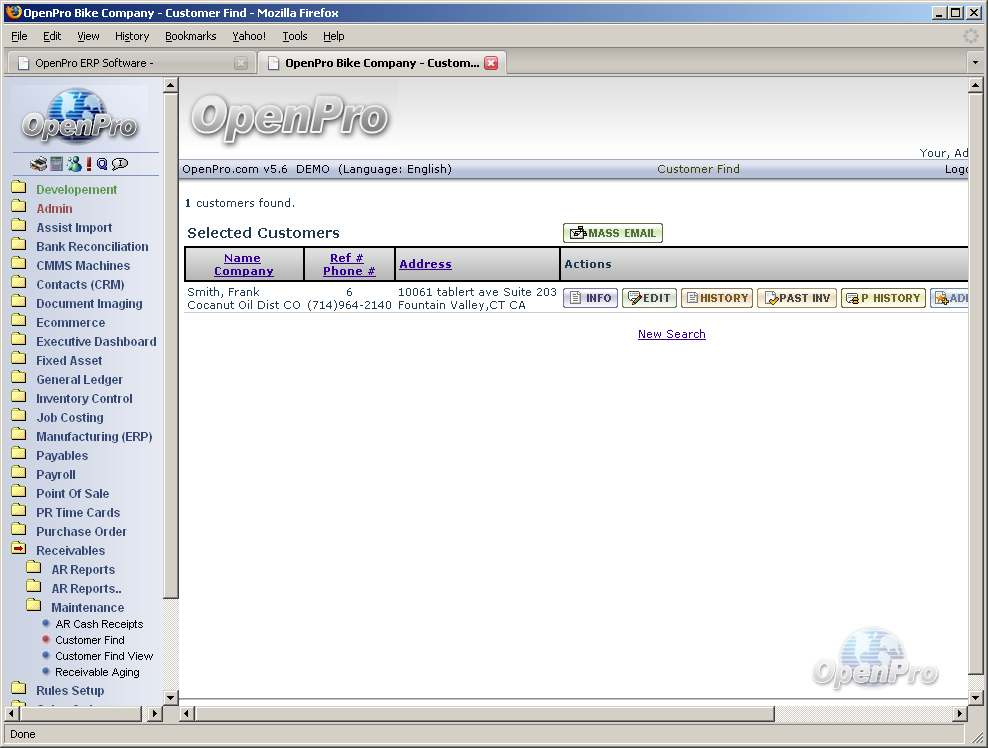Click the speech bubble info icon
This screenshot has width=988, height=748.
tap(120, 164)
